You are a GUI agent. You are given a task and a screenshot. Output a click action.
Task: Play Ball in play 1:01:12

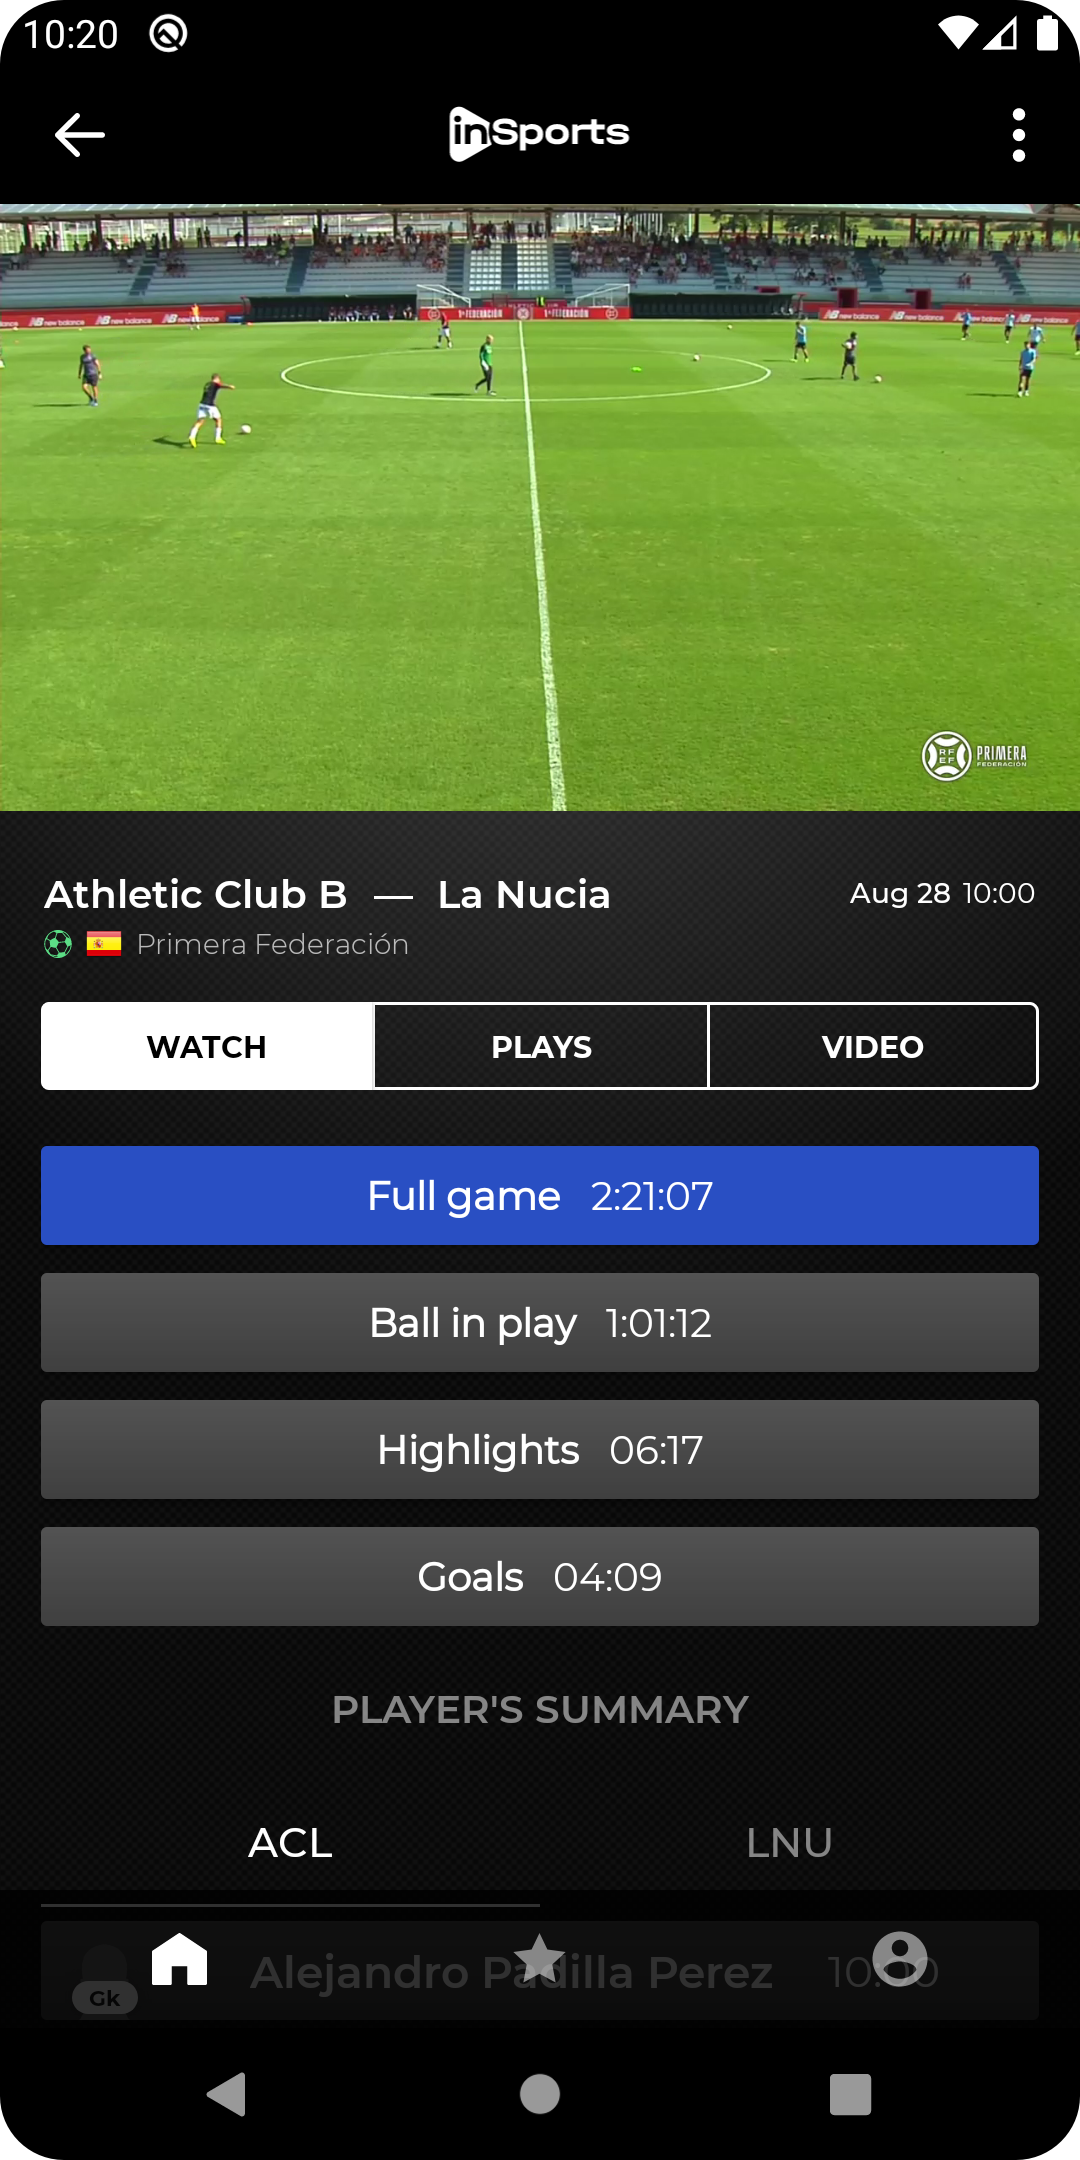540,1323
